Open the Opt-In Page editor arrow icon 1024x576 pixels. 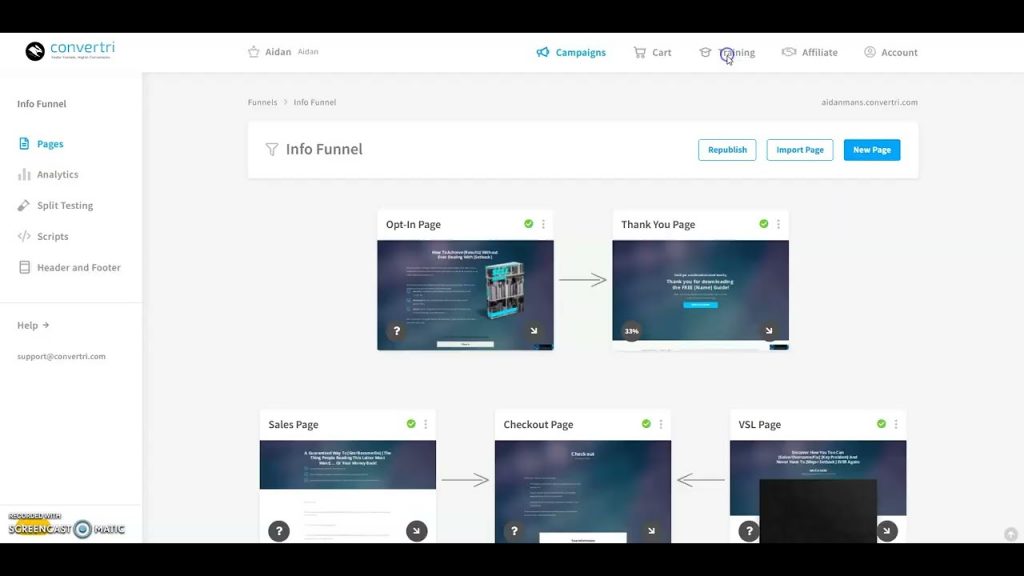pos(534,331)
